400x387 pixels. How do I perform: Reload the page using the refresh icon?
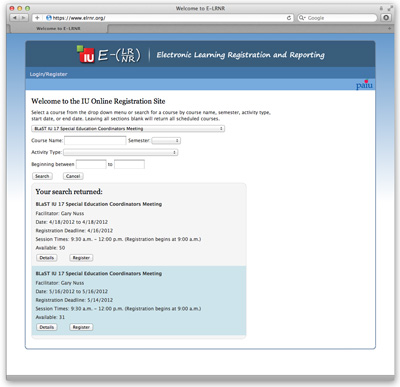click(289, 18)
